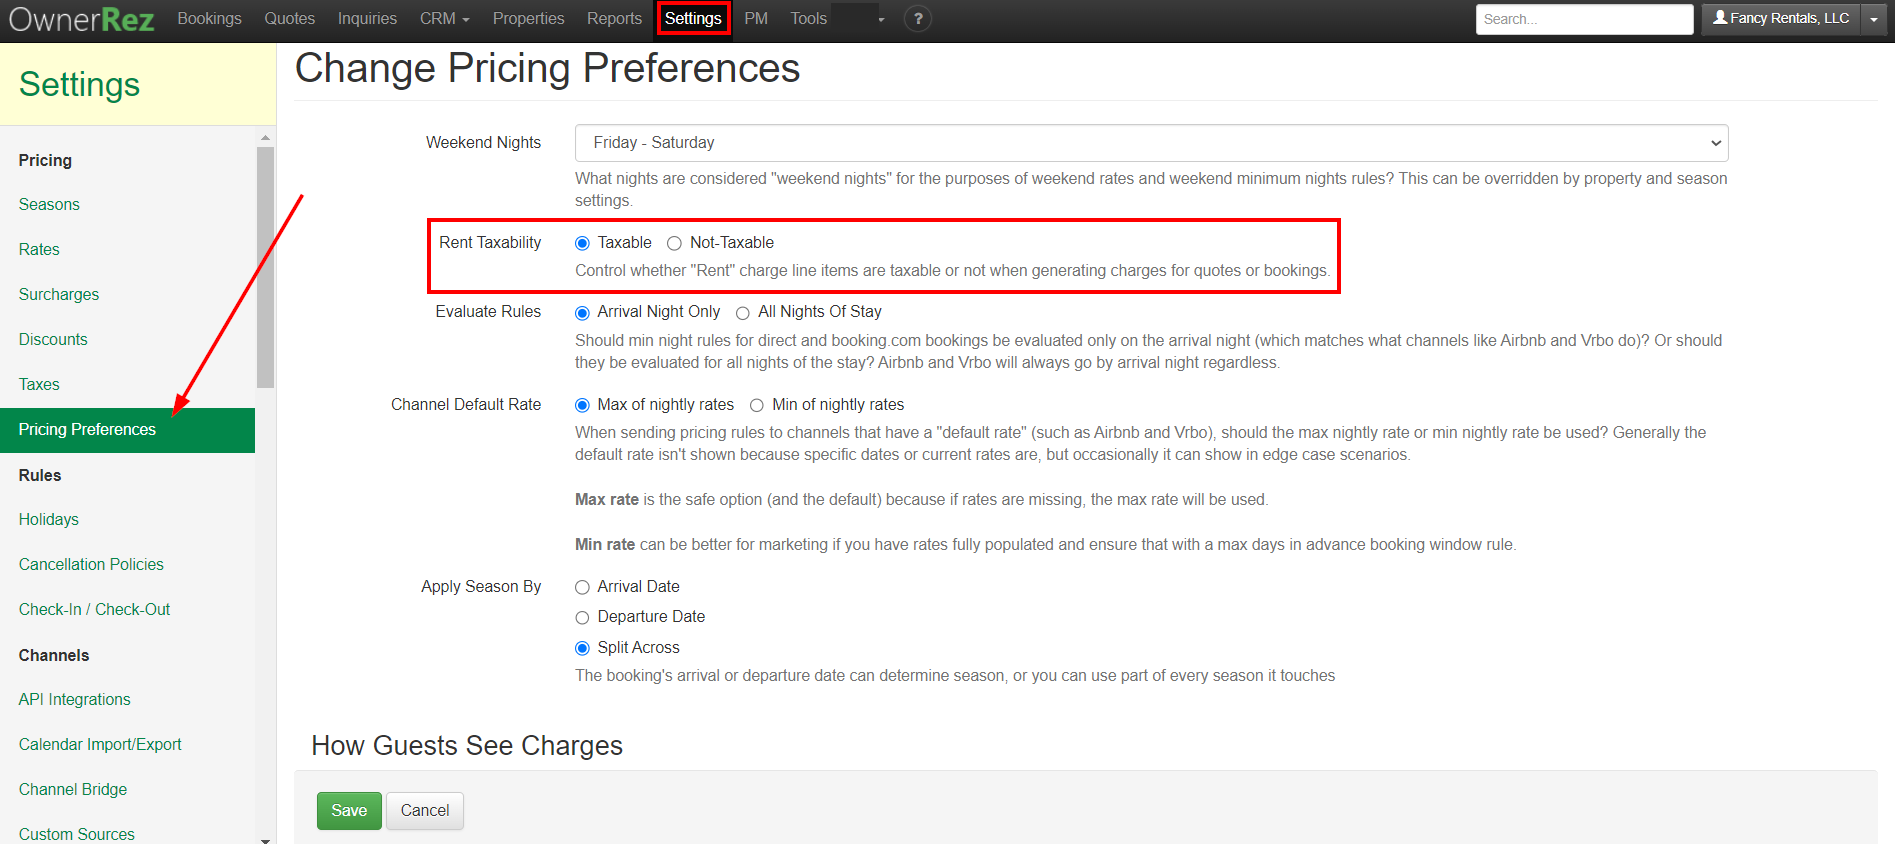This screenshot has height=844, width=1895.
Task: Open the help question mark icon
Action: pyautogui.click(x=917, y=19)
